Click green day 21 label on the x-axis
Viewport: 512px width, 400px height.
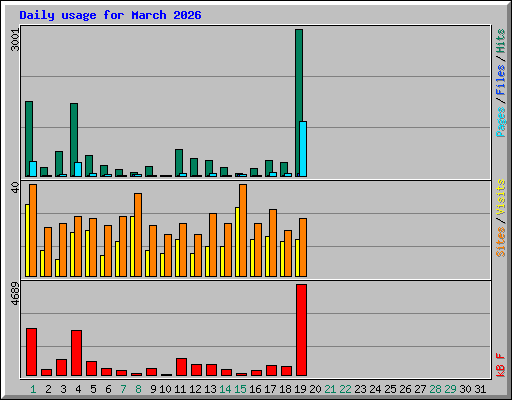click(x=330, y=389)
